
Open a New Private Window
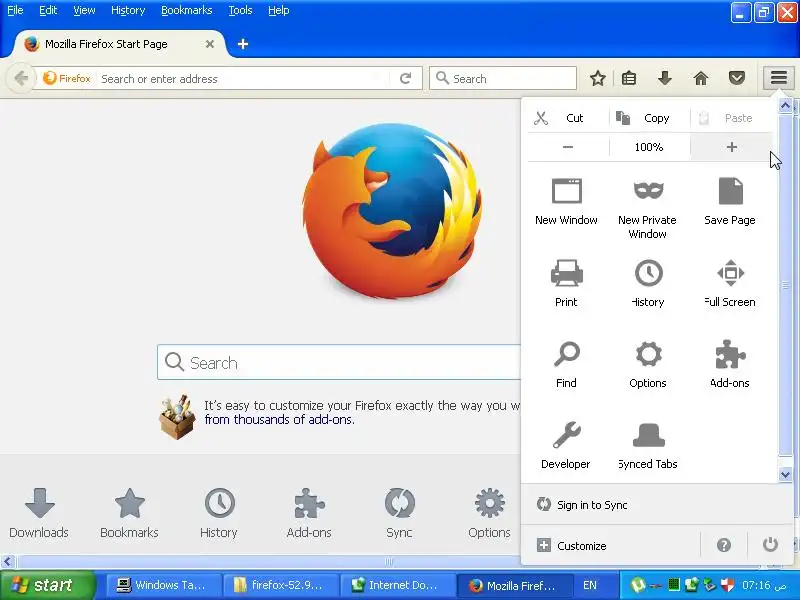pos(647,208)
